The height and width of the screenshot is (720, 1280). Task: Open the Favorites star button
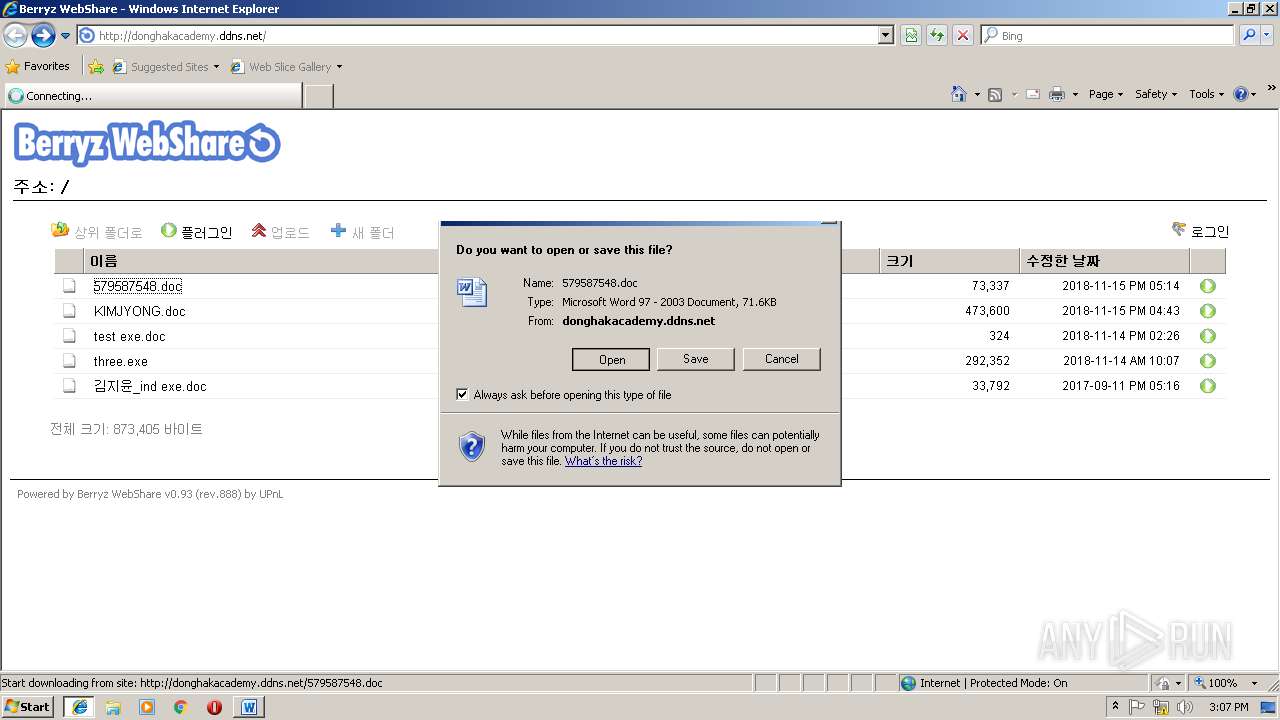tap(38, 66)
